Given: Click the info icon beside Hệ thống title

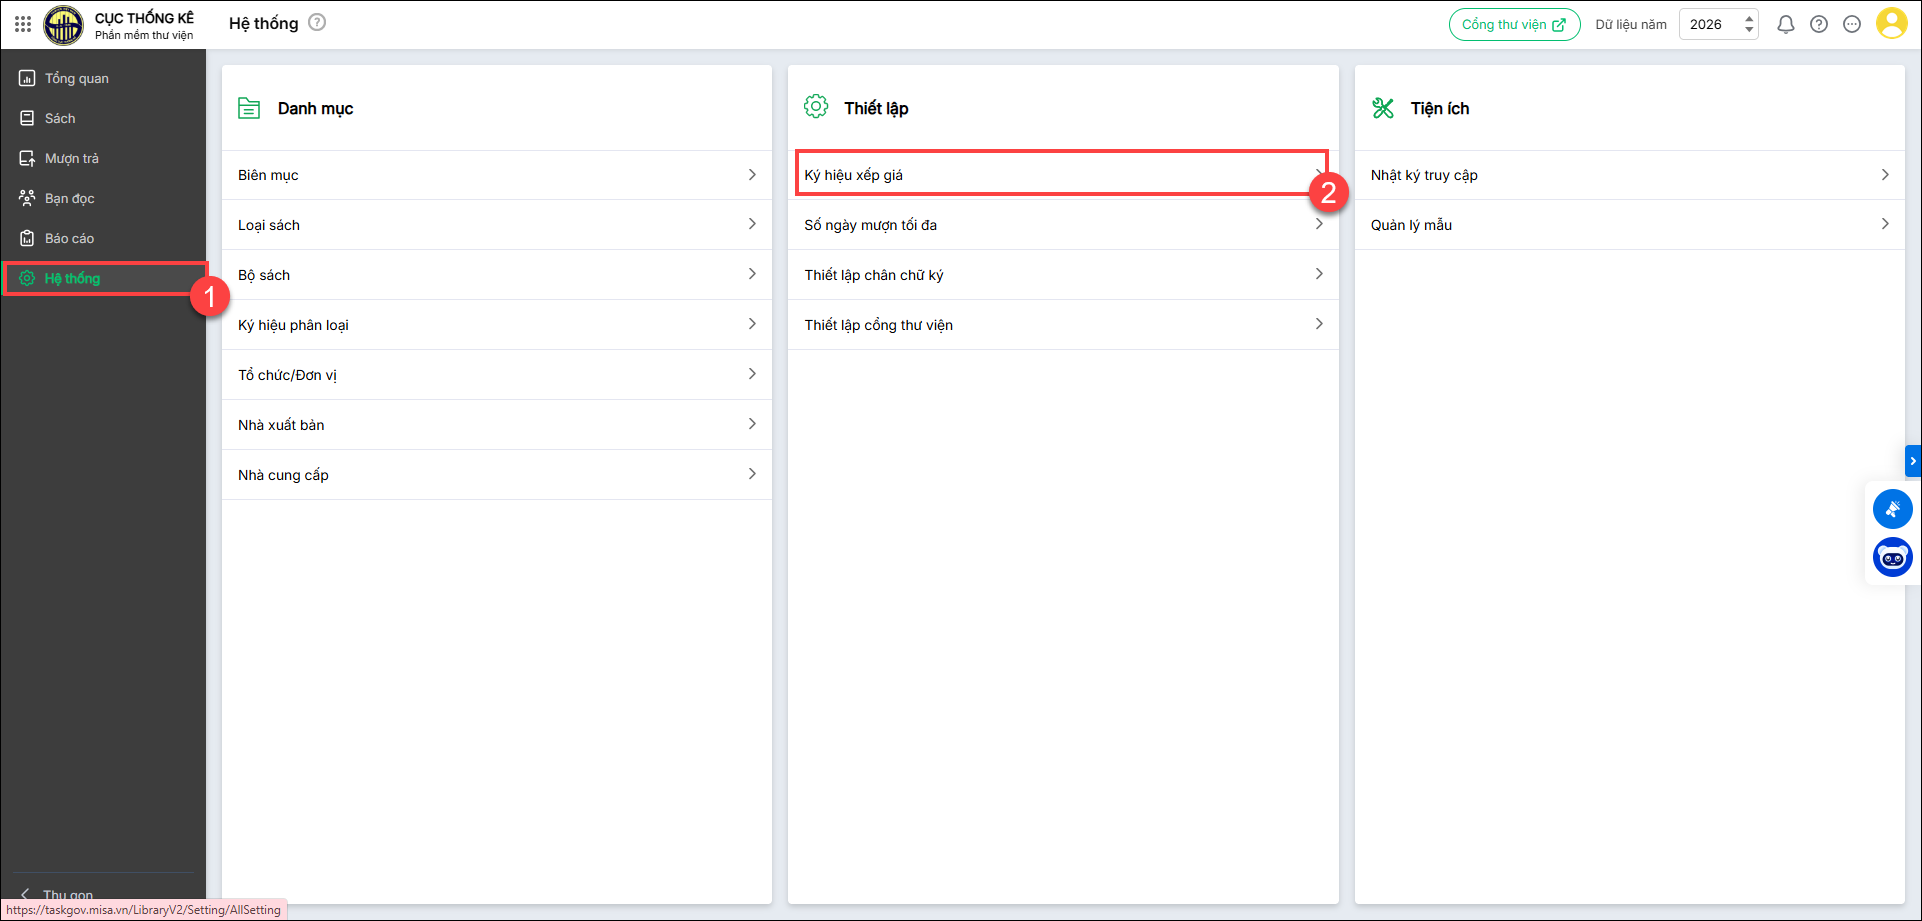Looking at the screenshot, I should coord(317,22).
